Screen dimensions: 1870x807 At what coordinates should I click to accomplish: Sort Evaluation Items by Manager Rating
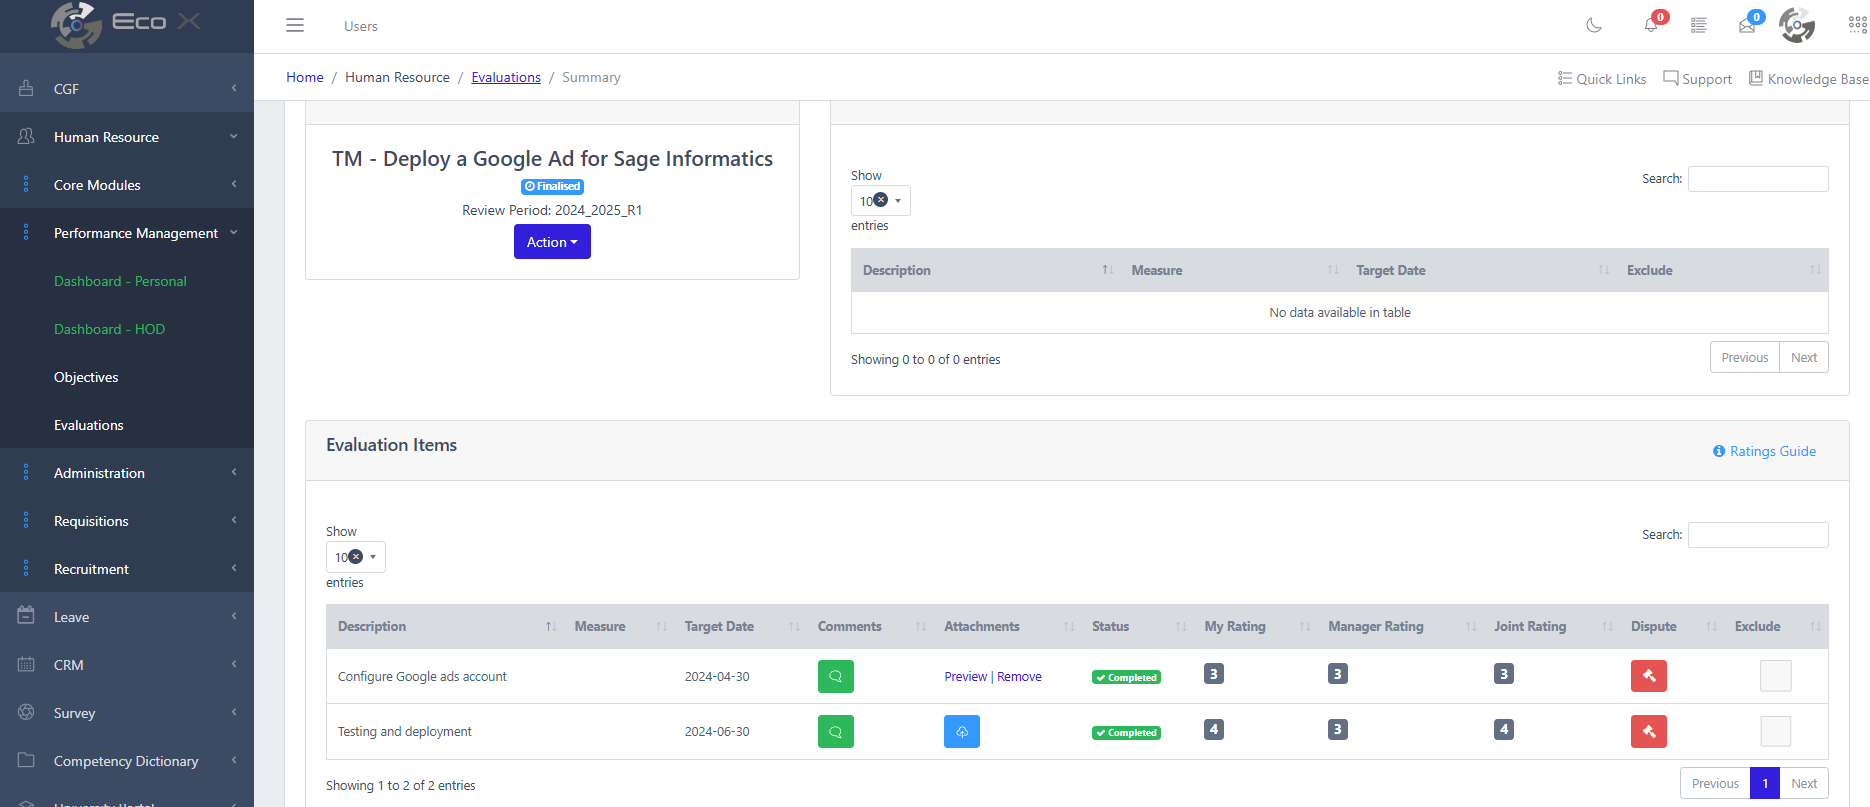[1399, 626]
